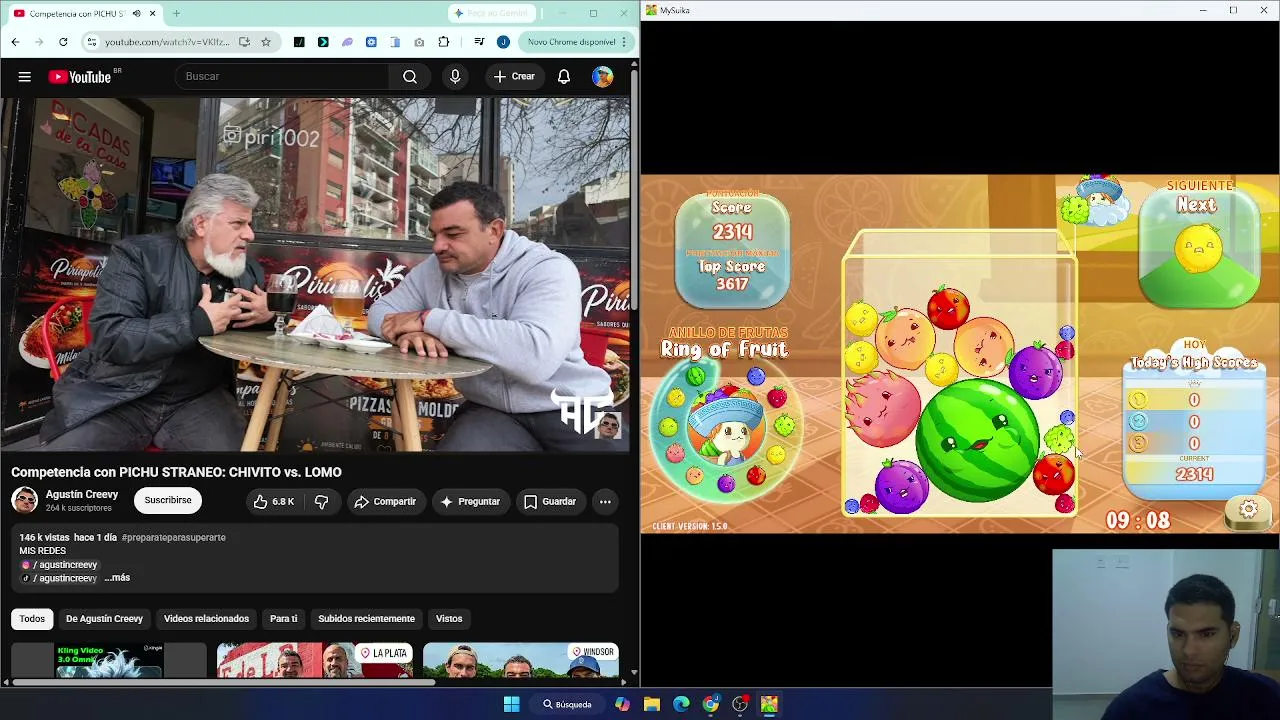Click the video title Competencia con PICHU STRANEO

point(176,472)
